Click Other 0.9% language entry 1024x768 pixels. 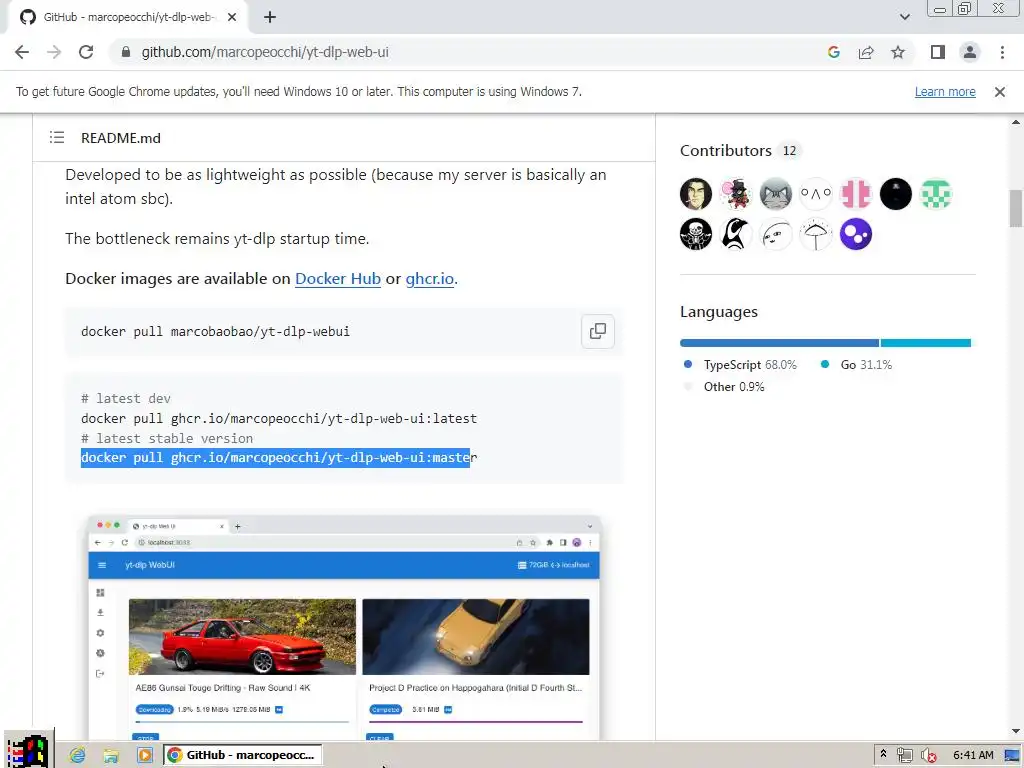(724, 387)
